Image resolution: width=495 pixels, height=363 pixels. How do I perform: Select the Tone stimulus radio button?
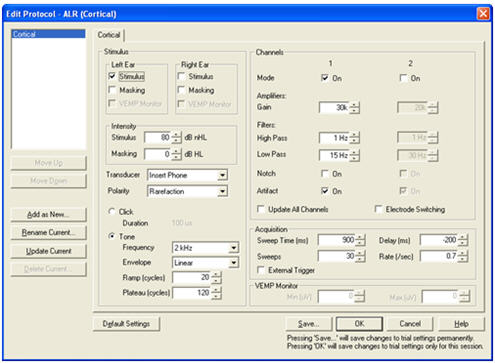pos(112,236)
